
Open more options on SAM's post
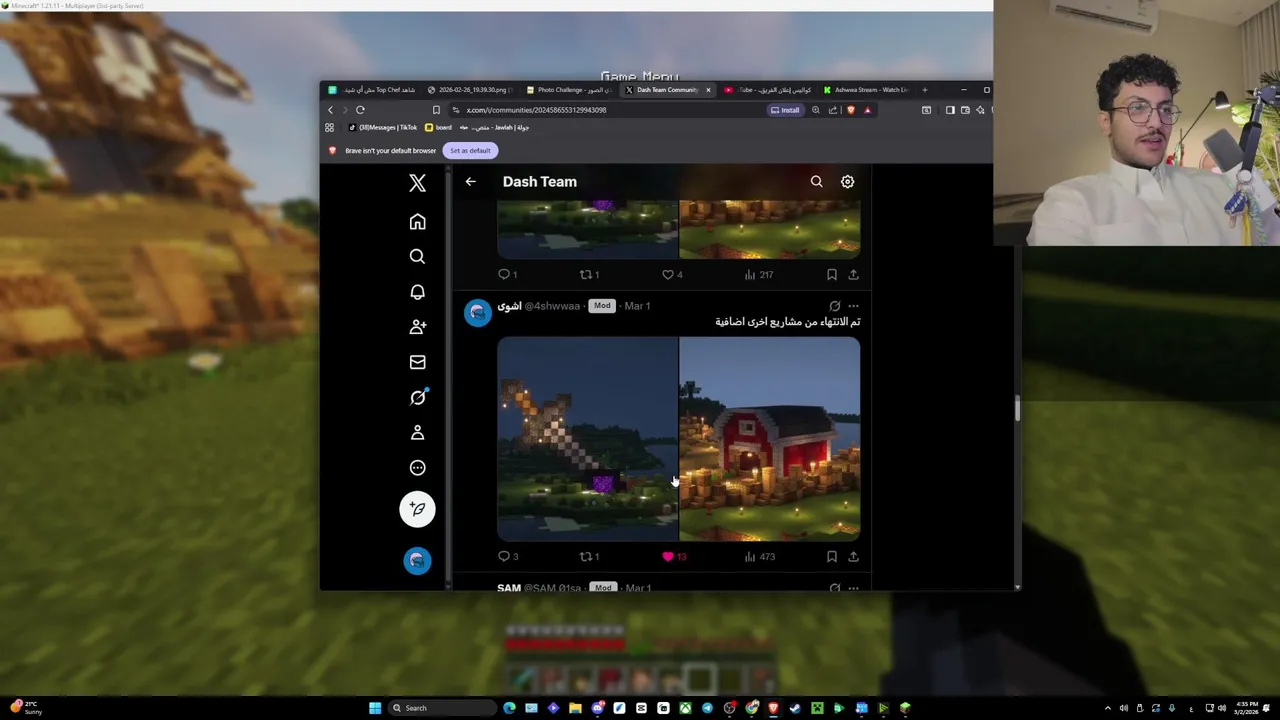pyautogui.click(x=853, y=588)
